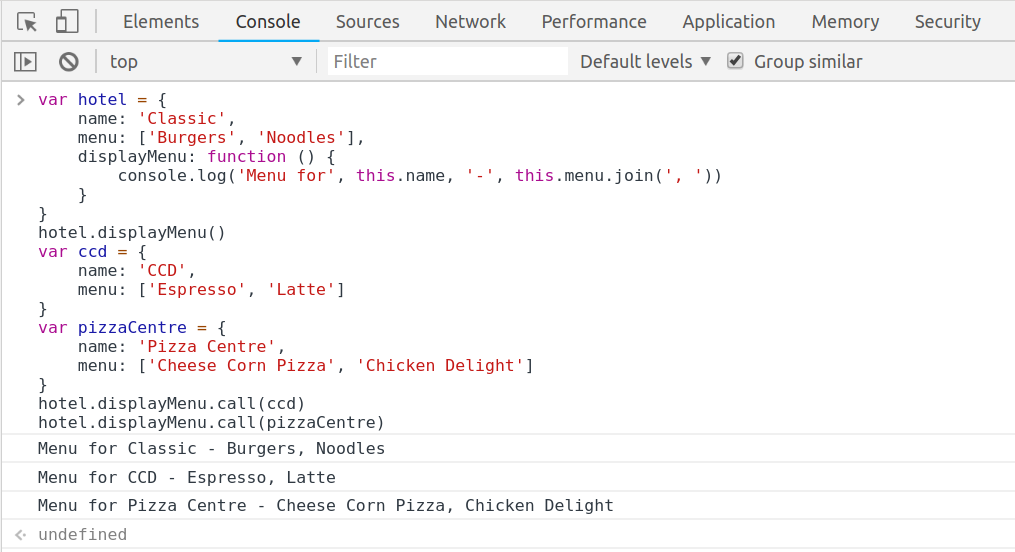
Task: Open the Network tab
Action: coord(471,21)
